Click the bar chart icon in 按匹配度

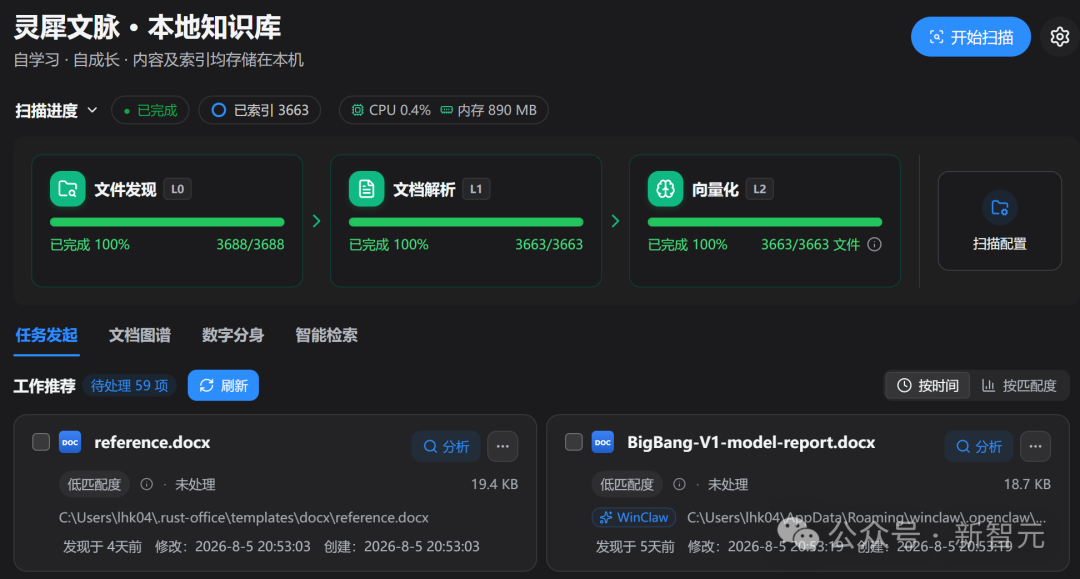point(988,386)
